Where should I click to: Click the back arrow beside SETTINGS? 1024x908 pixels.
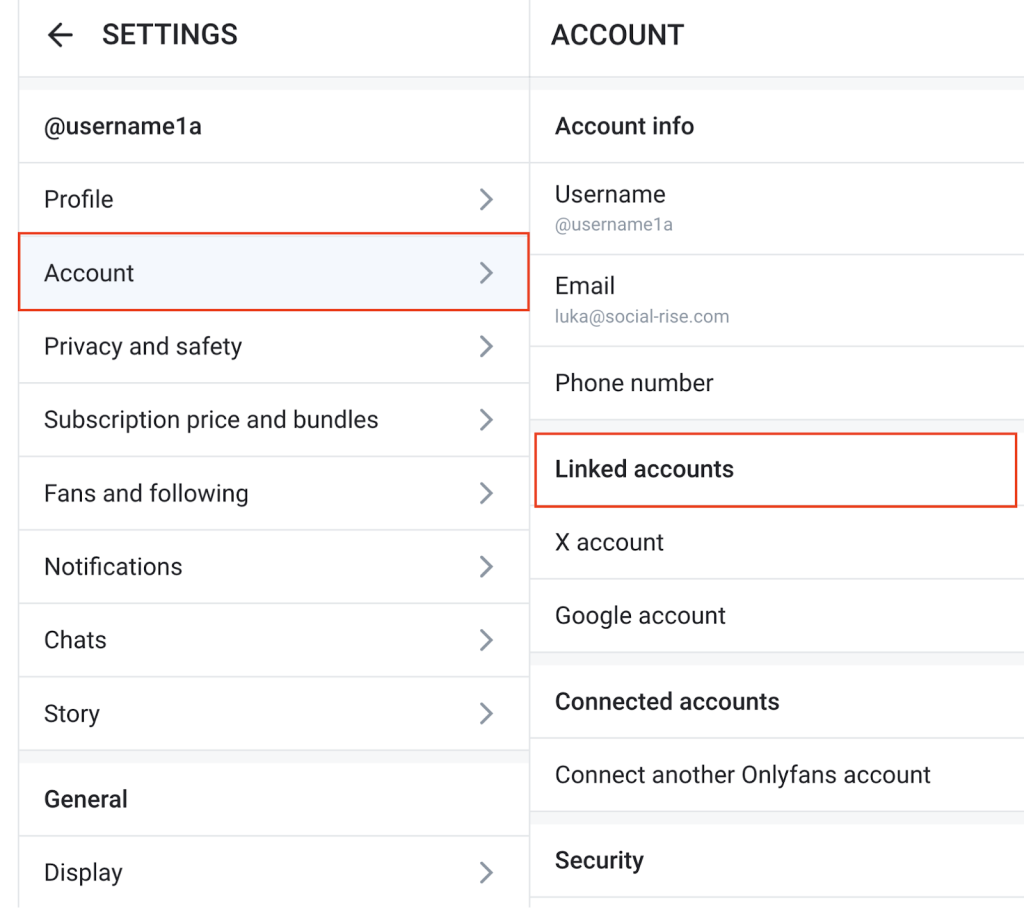[61, 35]
